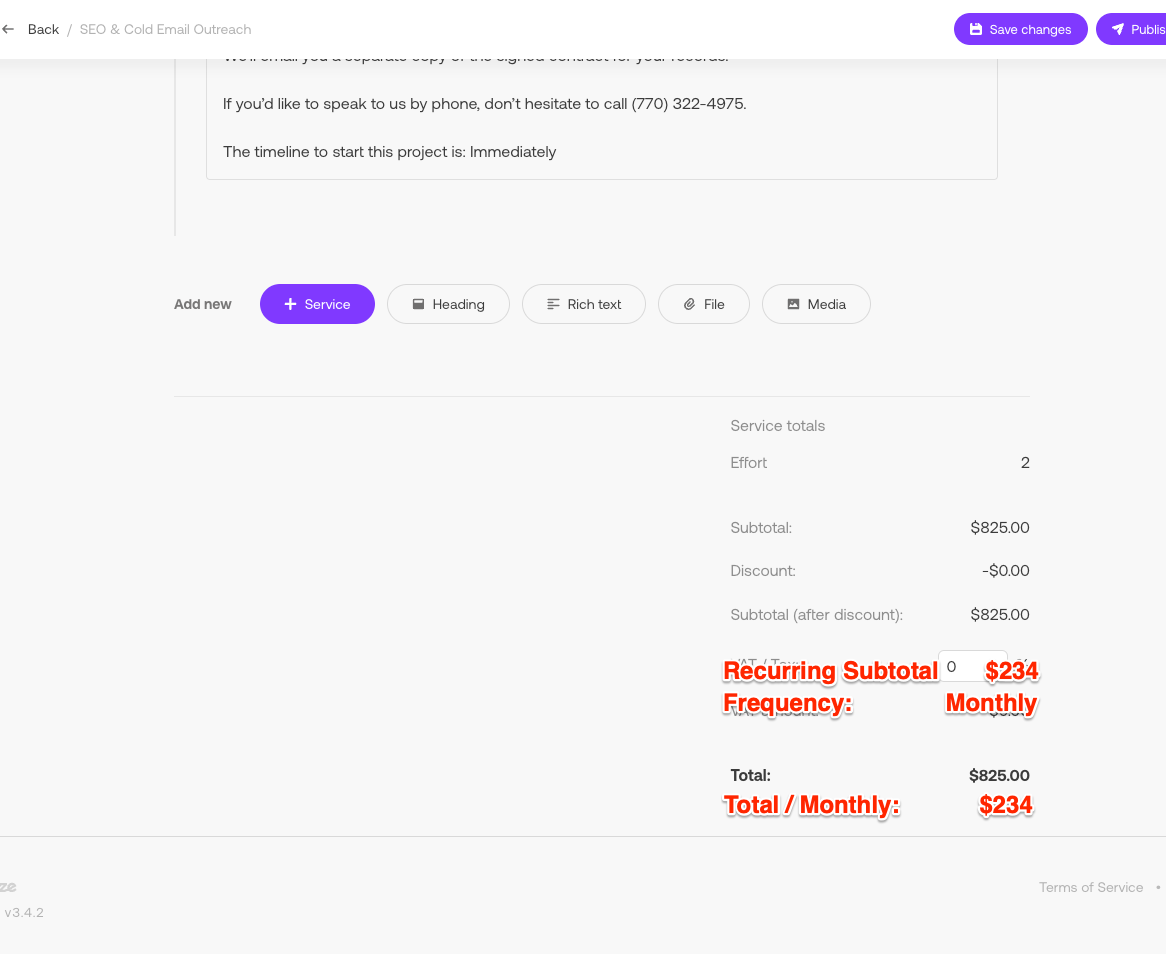Viewport: 1166px width, 954px height.
Task: Focus the VAT / Tax percentage field
Action: (x=971, y=666)
